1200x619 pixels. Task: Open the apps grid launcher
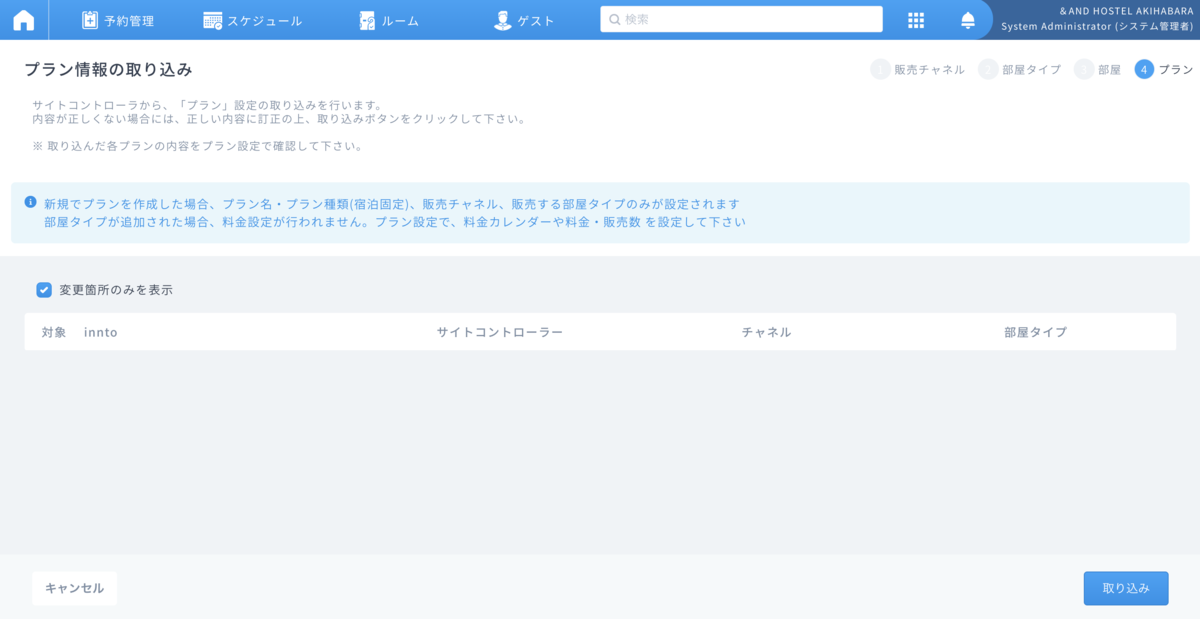coord(916,20)
